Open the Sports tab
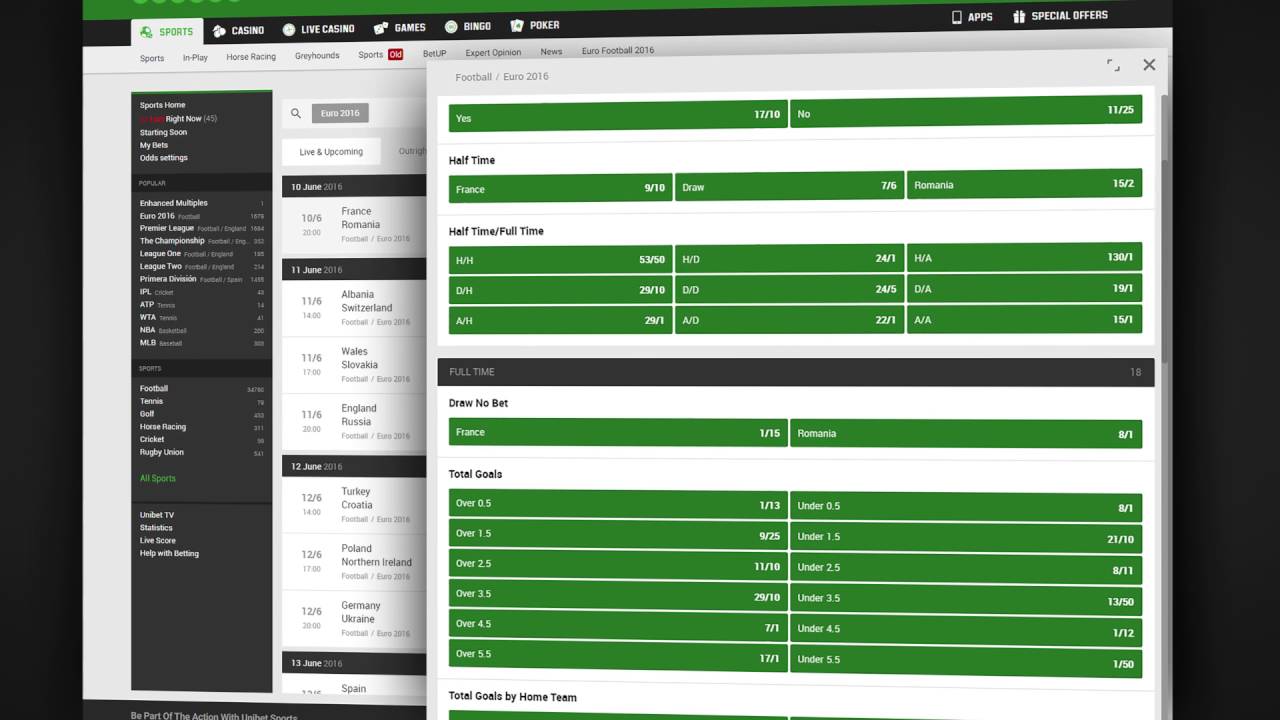Screen dimensions: 1280x720 coord(167,32)
